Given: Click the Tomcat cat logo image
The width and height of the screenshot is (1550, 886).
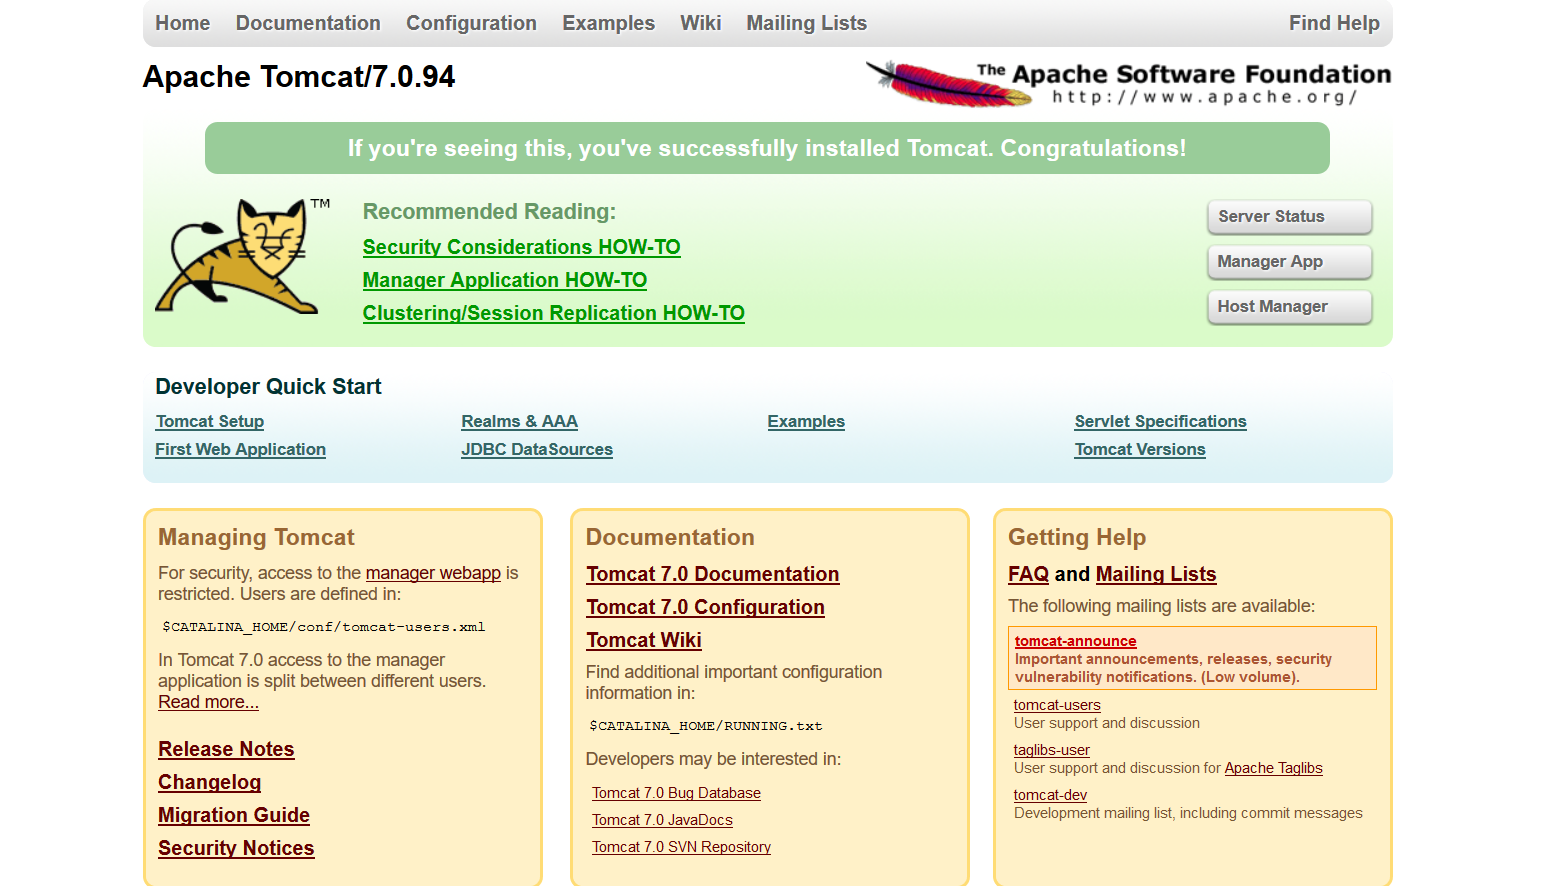Looking at the screenshot, I should pos(243,256).
